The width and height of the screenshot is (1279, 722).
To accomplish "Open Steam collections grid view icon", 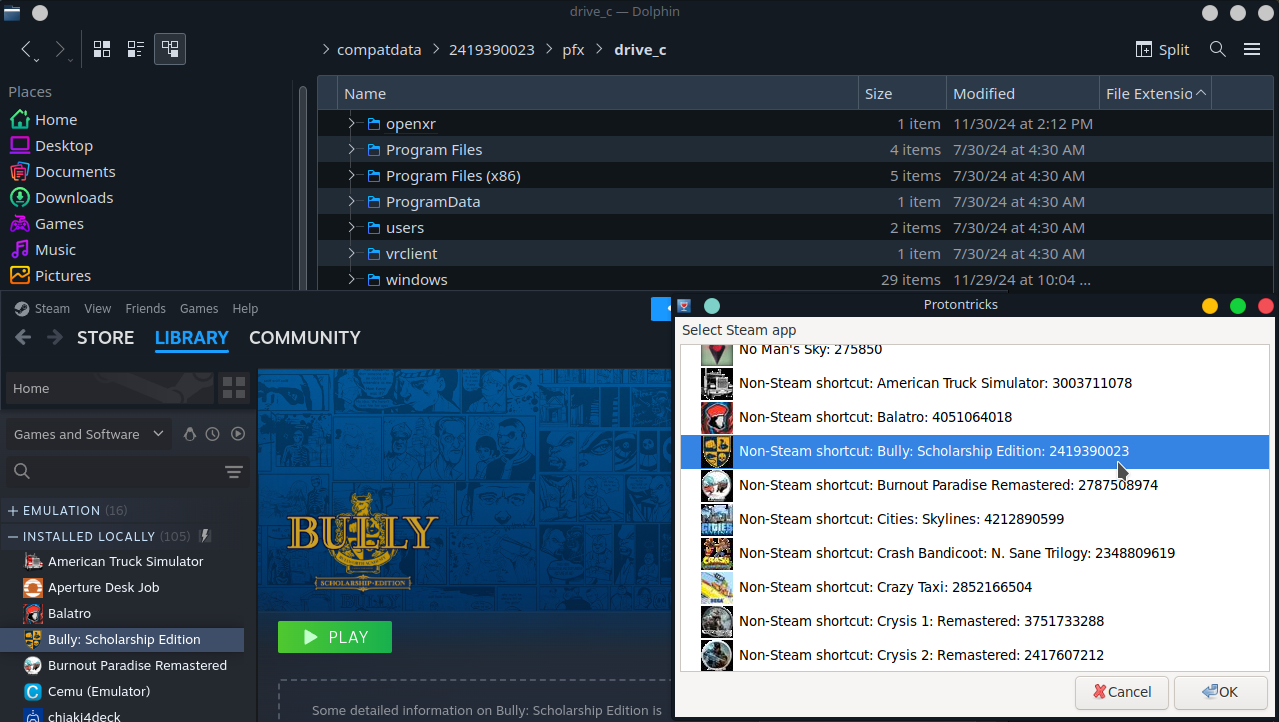I will pos(234,388).
